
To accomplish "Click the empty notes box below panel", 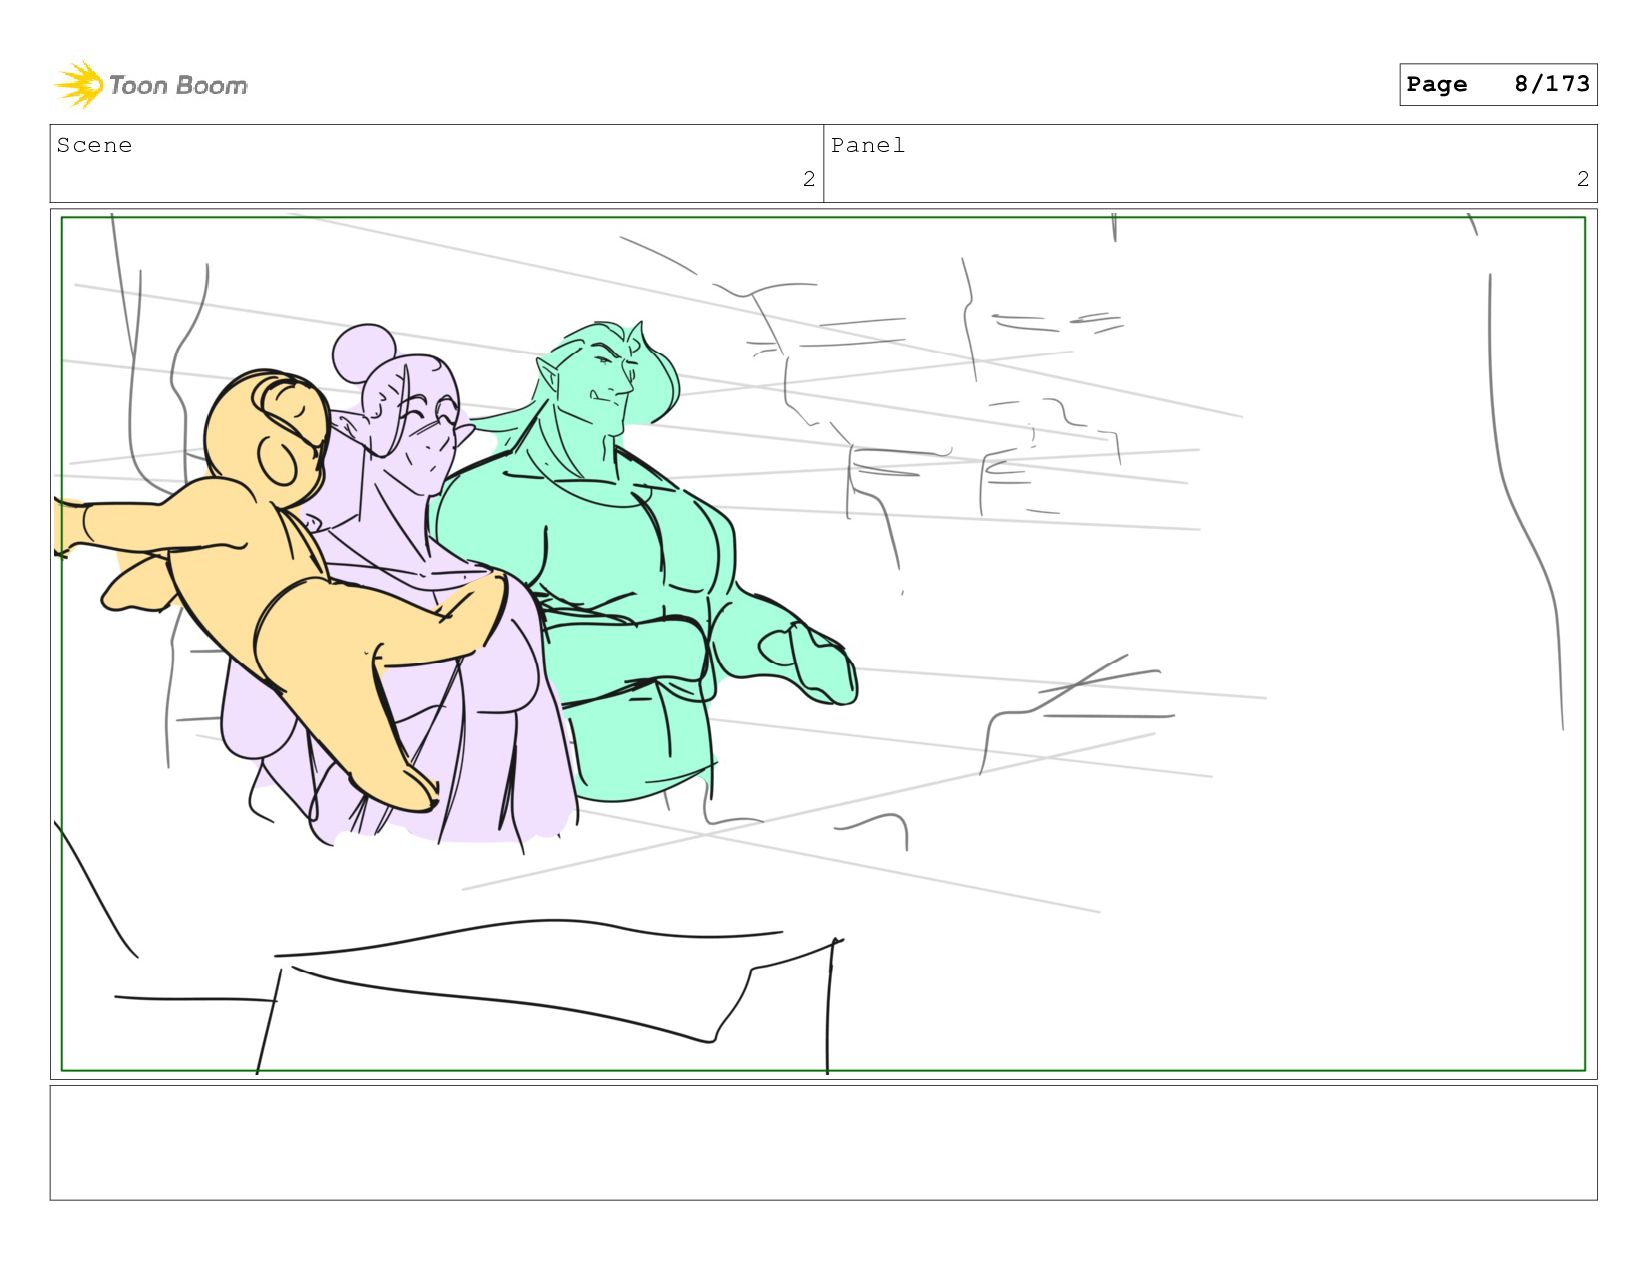I will pyautogui.click(x=823, y=1143).
